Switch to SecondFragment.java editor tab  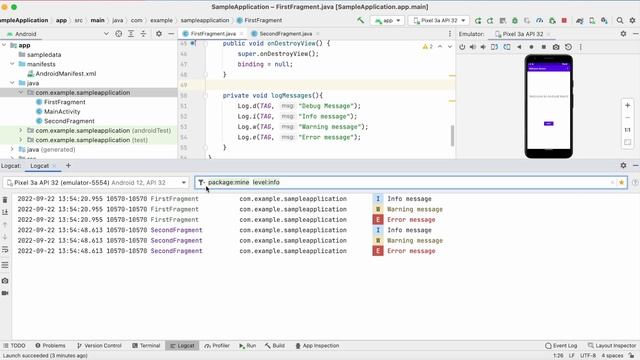click(285, 34)
